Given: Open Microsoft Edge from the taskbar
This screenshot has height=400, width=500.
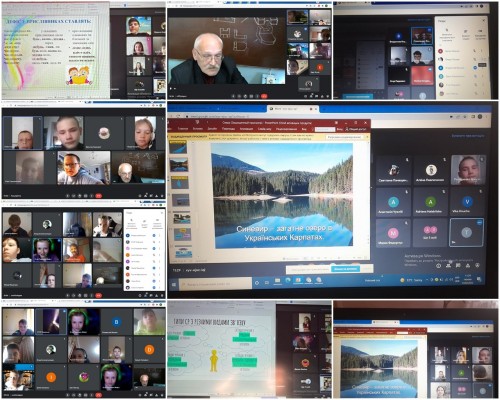Looking at the screenshot, I should (x=288, y=281).
